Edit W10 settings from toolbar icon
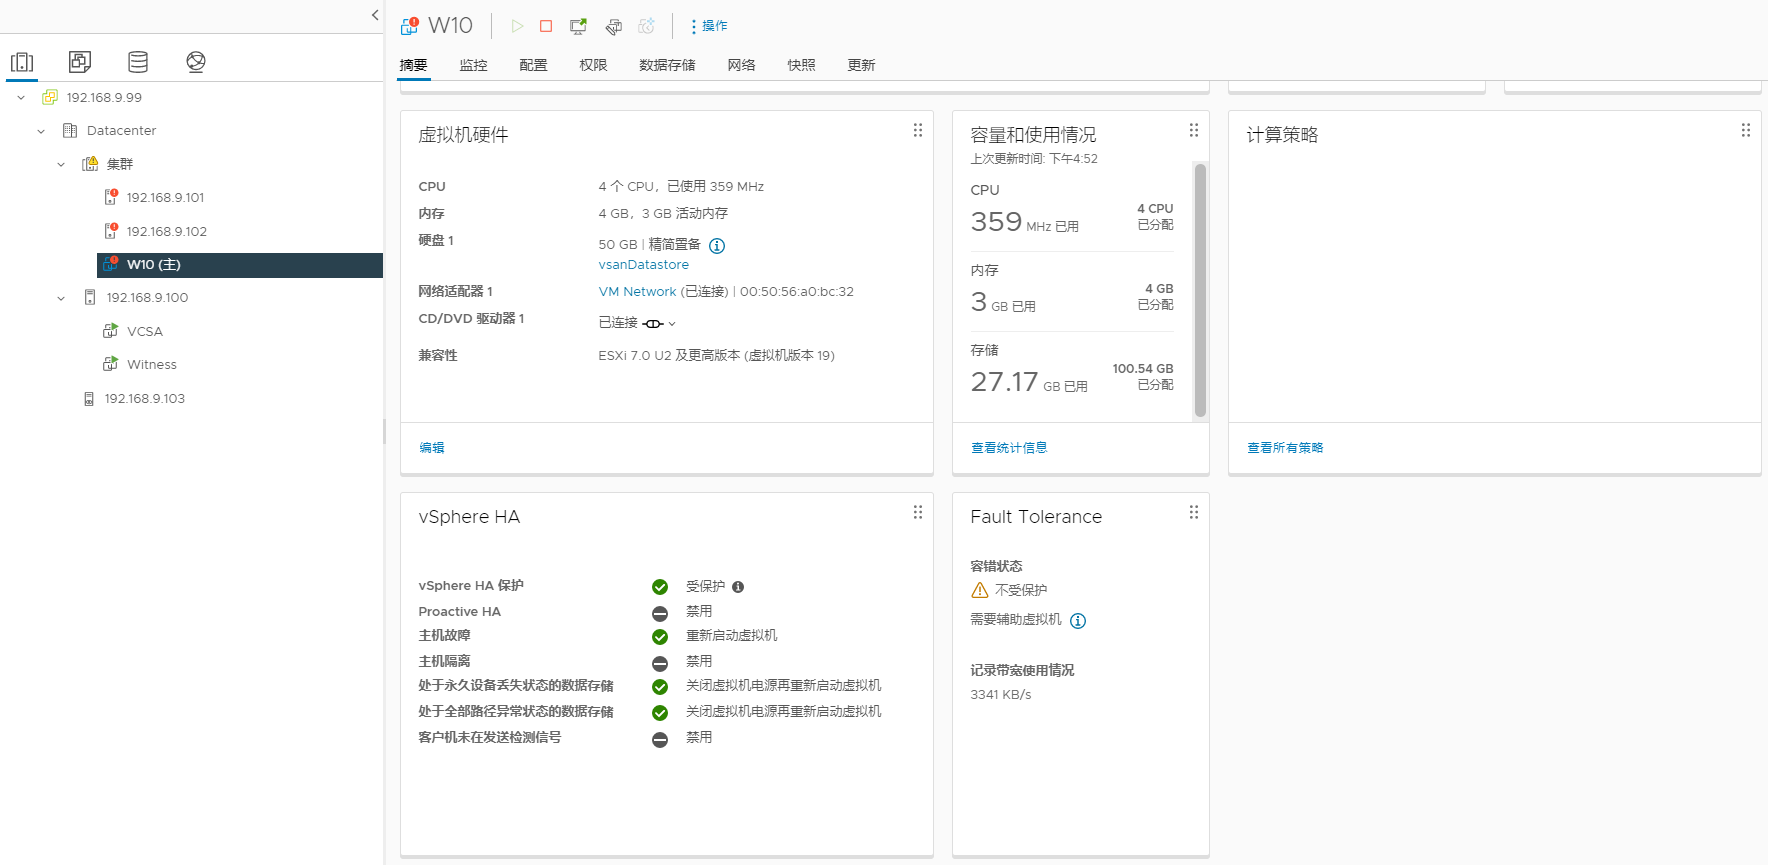1768x865 pixels. (x=613, y=26)
